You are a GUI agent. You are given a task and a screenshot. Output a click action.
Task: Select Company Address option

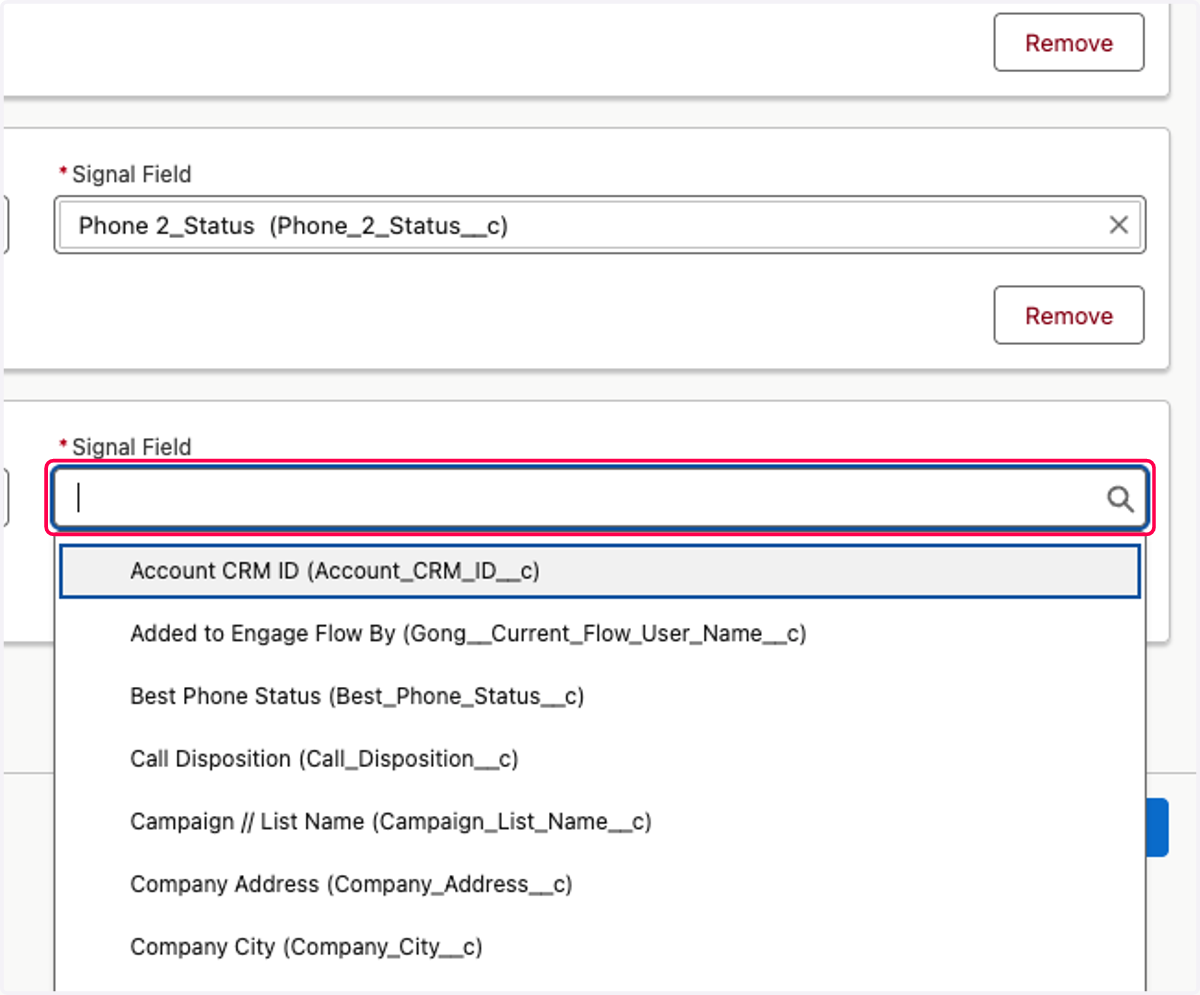coord(600,884)
